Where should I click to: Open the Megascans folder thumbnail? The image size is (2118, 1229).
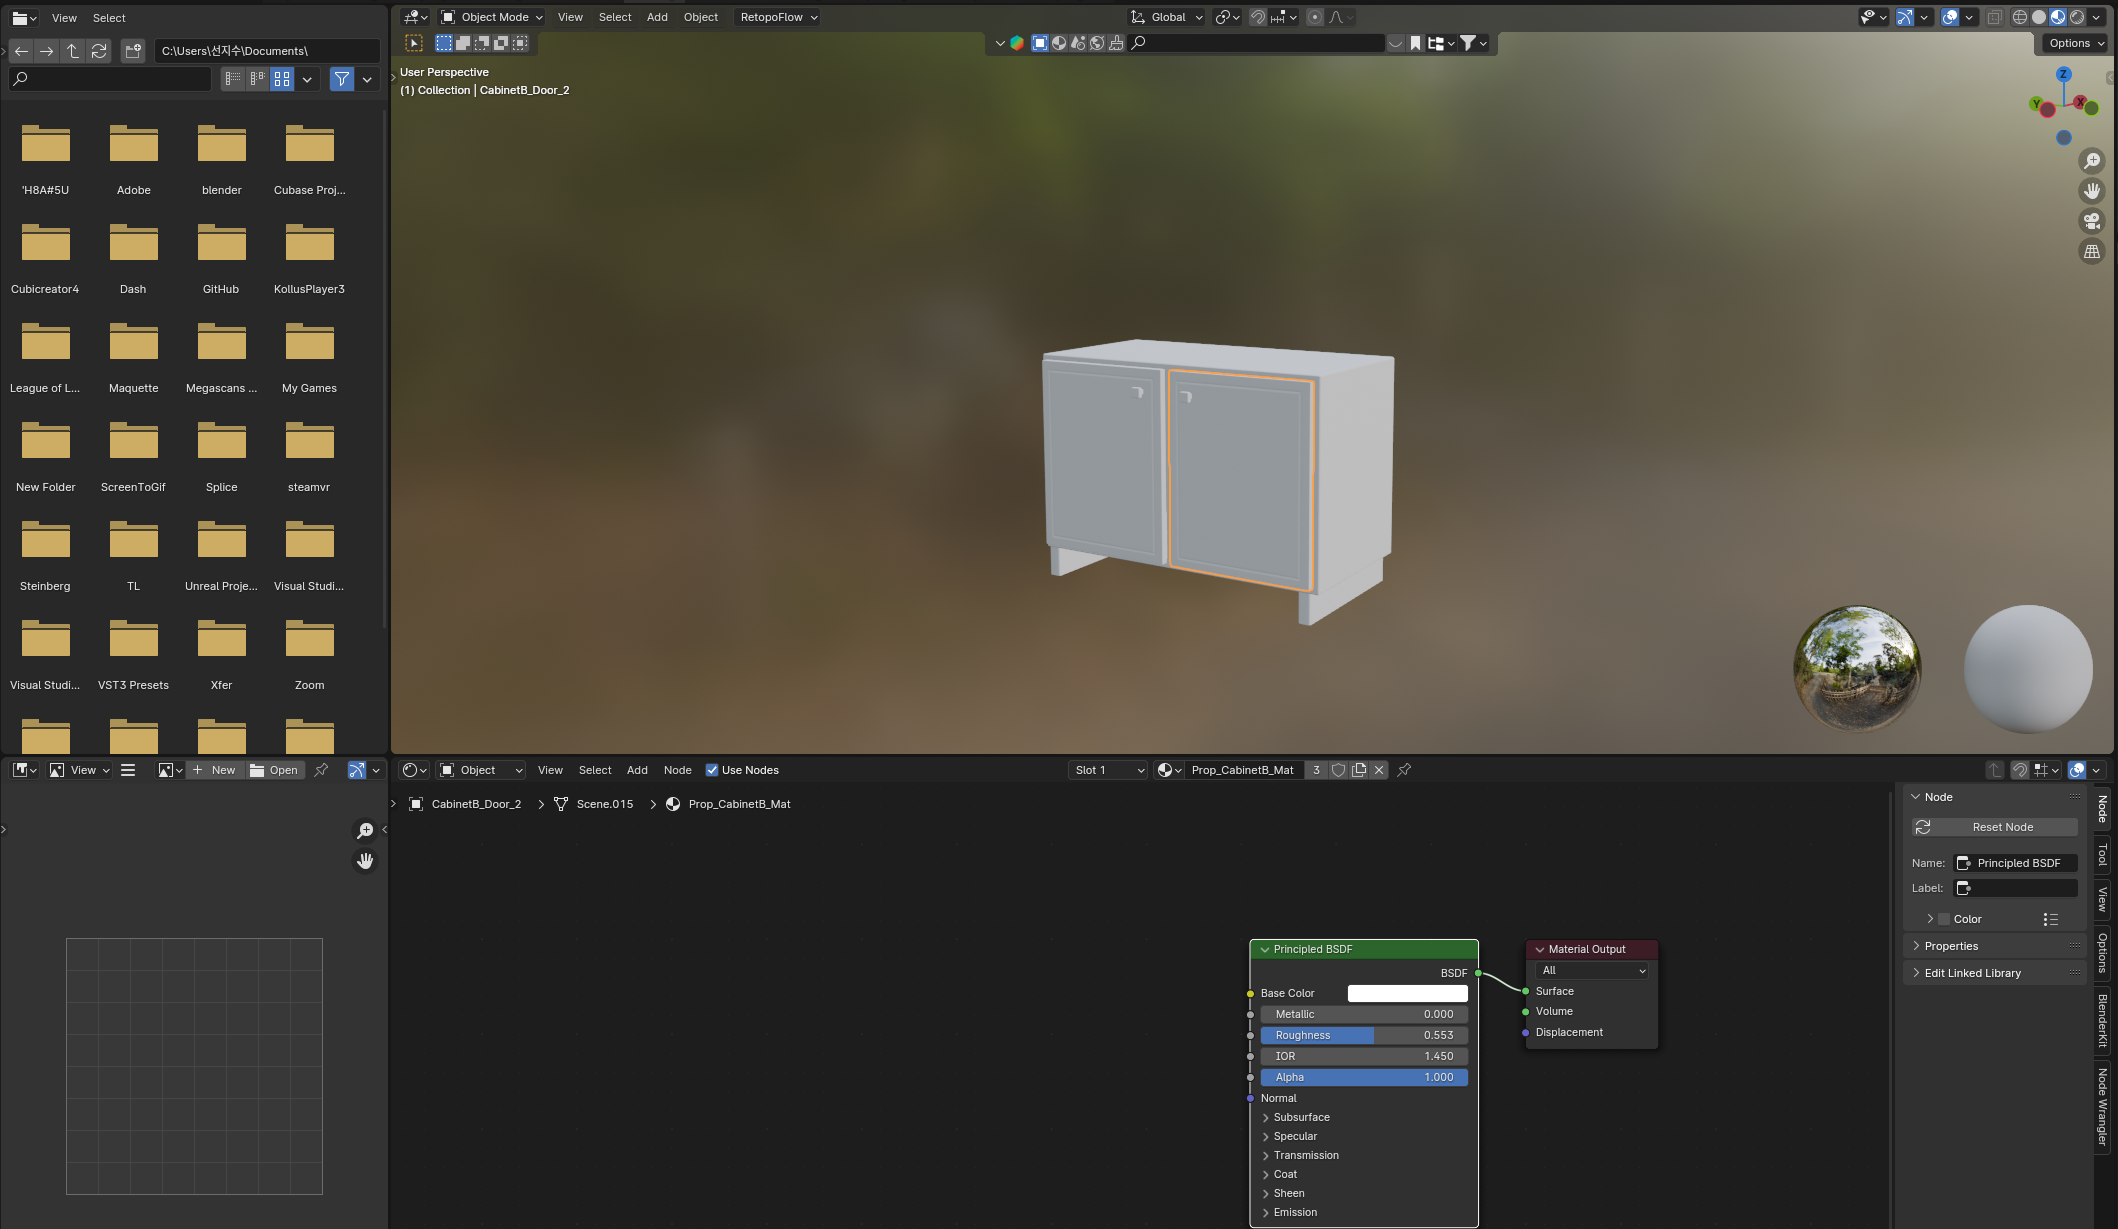point(221,345)
